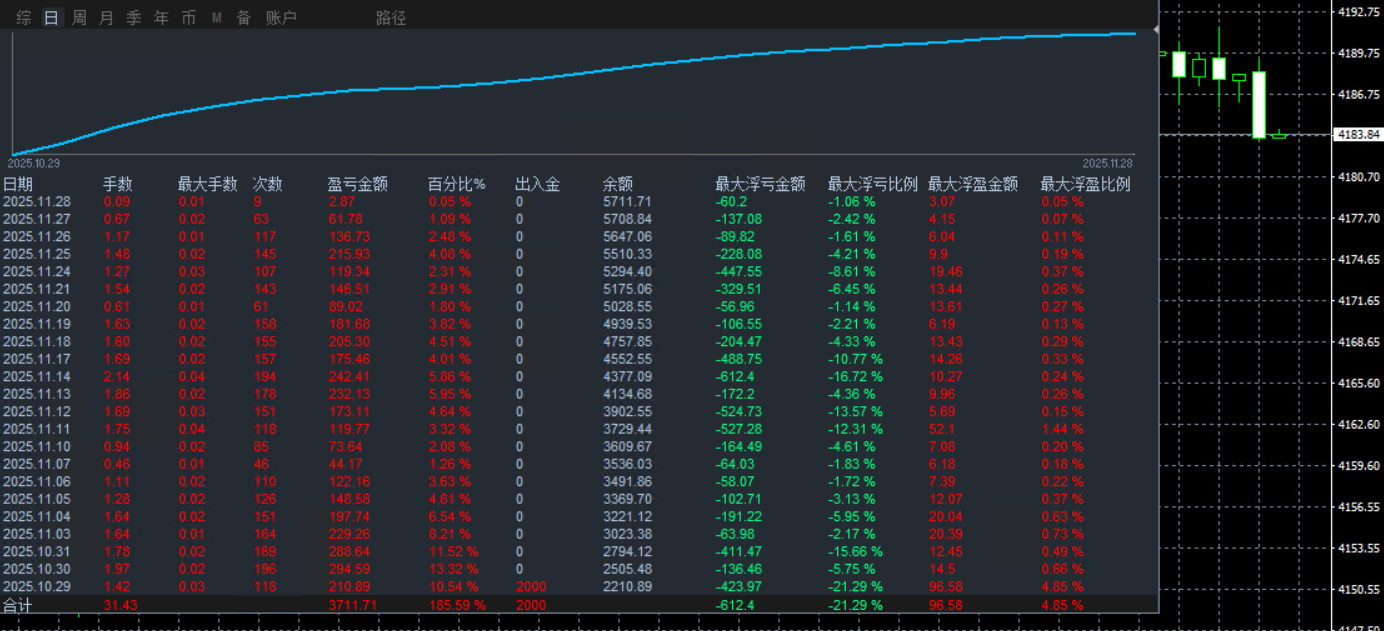Click the balance value 5711.71

click(627, 202)
